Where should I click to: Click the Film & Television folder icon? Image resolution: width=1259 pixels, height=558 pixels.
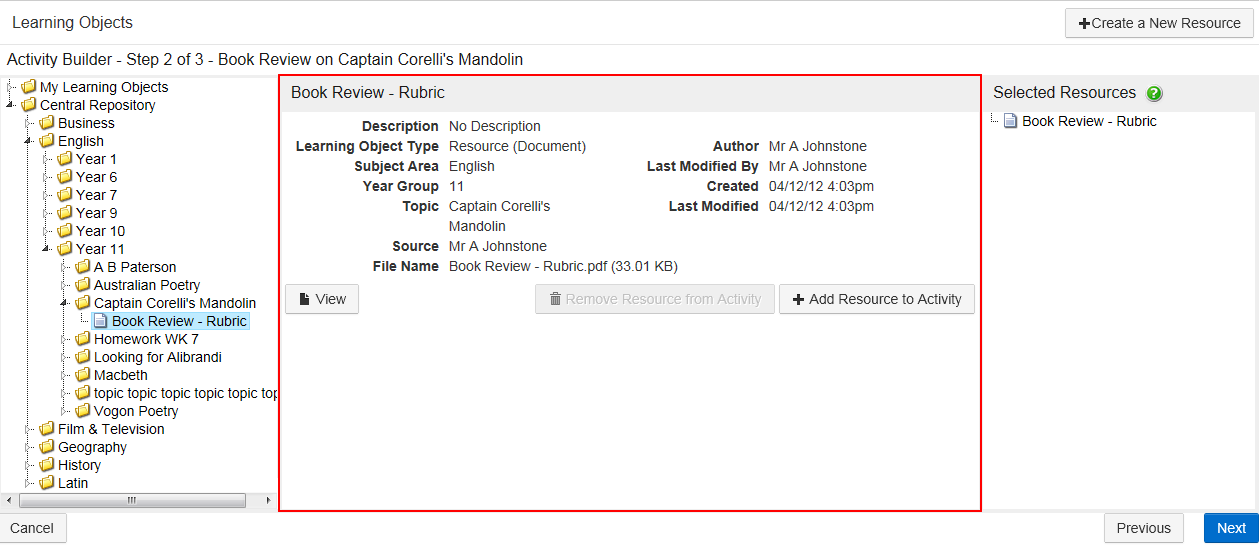tap(47, 429)
